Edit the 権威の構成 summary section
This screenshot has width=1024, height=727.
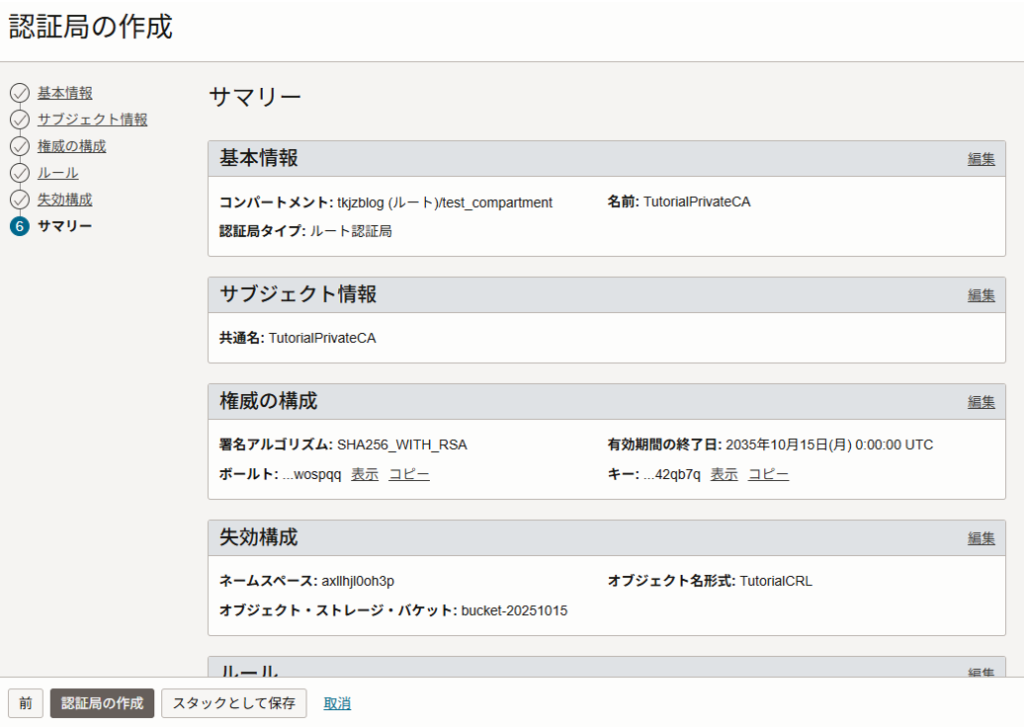pyautogui.click(x=980, y=402)
